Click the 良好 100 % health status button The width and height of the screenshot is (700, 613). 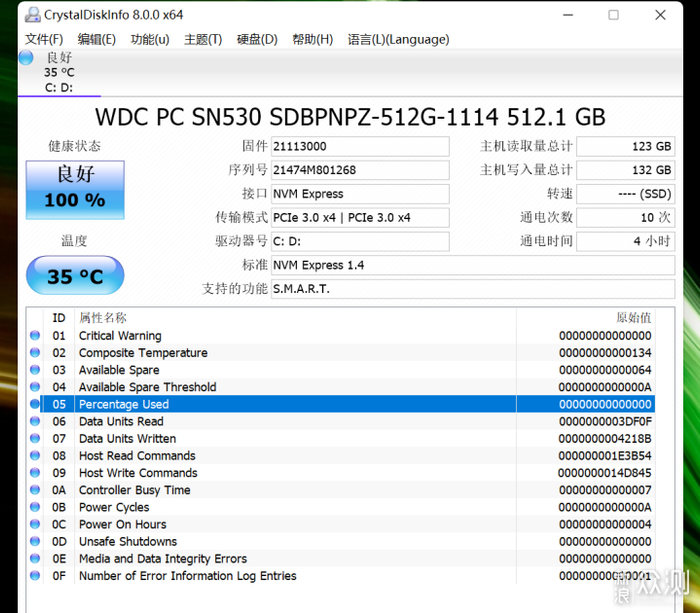click(x=75, y=190)
